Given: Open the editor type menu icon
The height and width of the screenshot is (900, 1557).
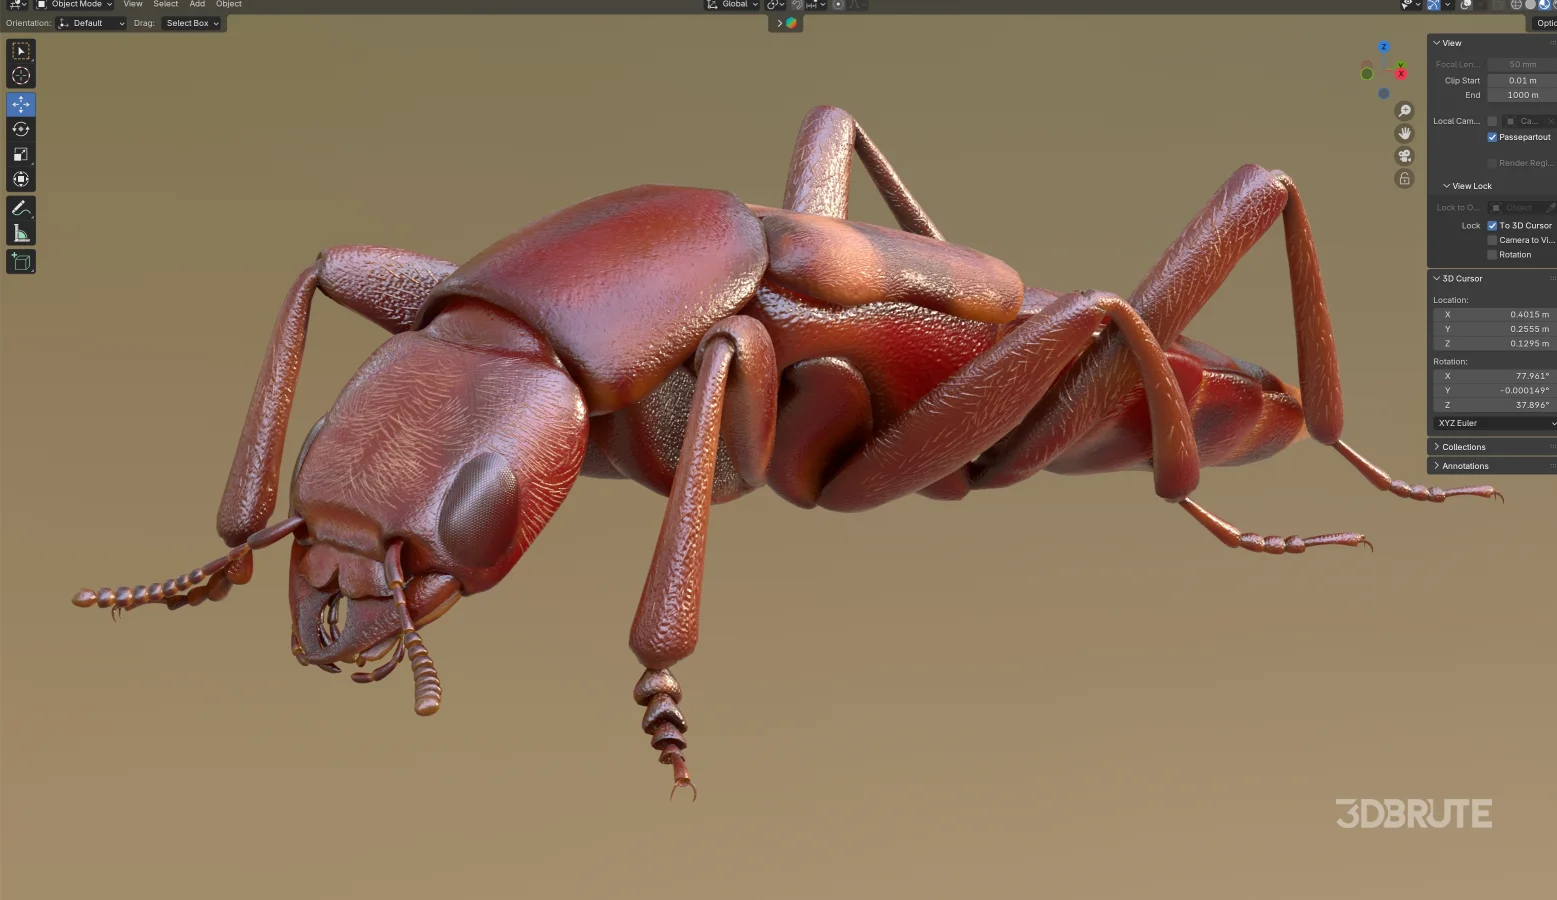Looking at the screenshot, I should coord(18,4).
